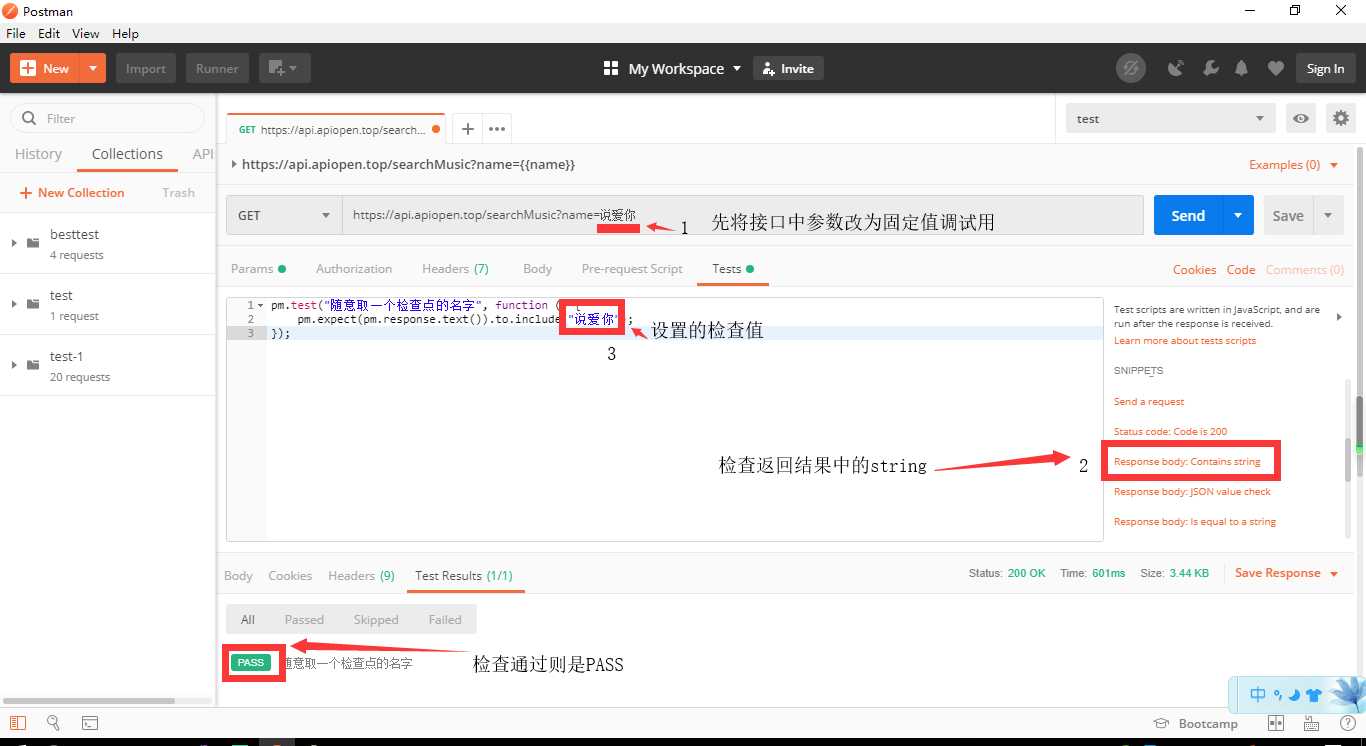The height and width of the screenshot is (746, 1366).
Task: Open the Headers (7) request tab
Action: [455, 268]
